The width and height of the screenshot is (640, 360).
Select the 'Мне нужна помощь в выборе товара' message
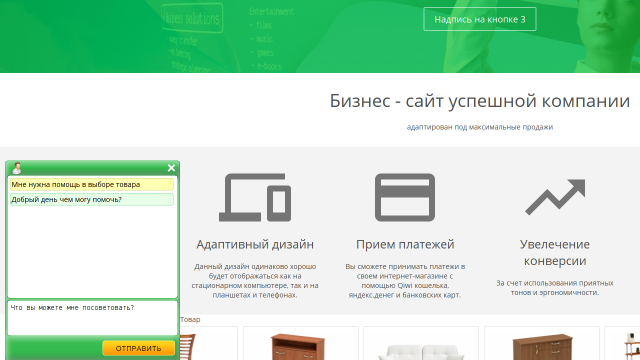92,184
